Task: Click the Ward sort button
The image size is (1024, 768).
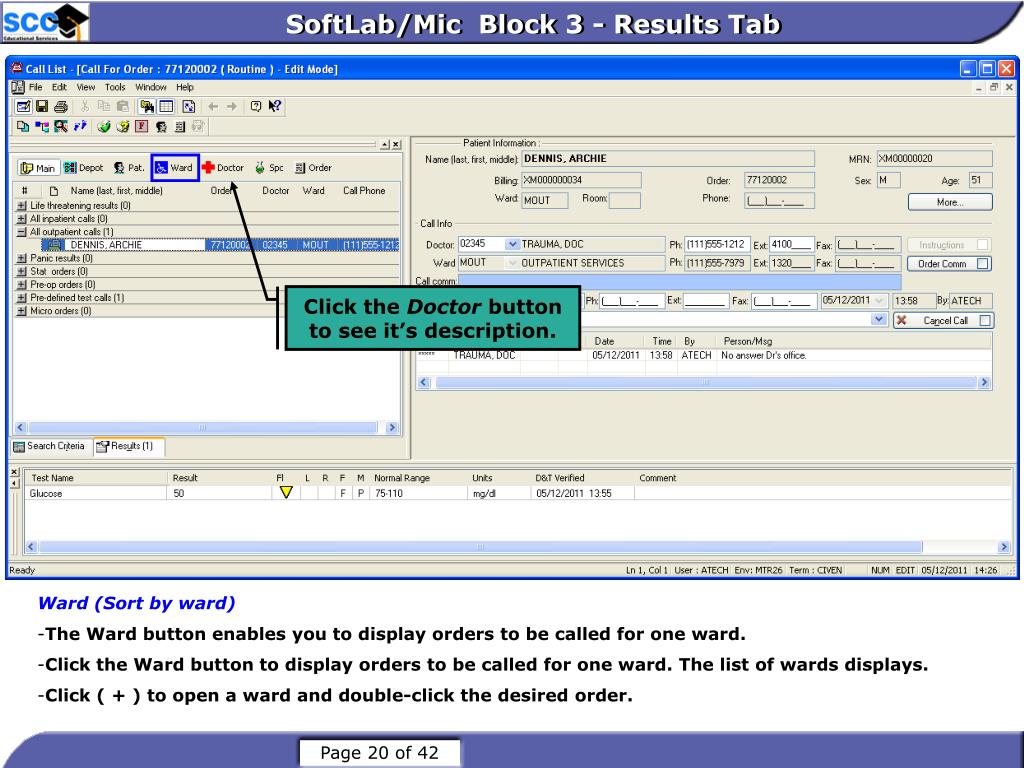Action: 174,168
